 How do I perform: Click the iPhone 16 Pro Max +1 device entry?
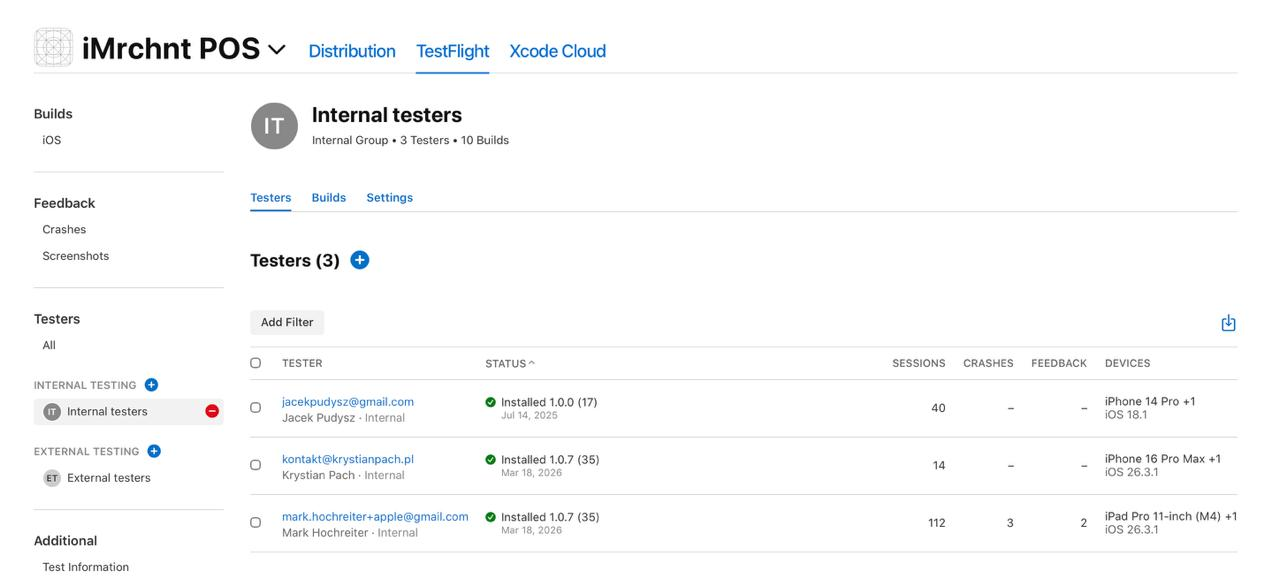click(x=1163, y=459)
